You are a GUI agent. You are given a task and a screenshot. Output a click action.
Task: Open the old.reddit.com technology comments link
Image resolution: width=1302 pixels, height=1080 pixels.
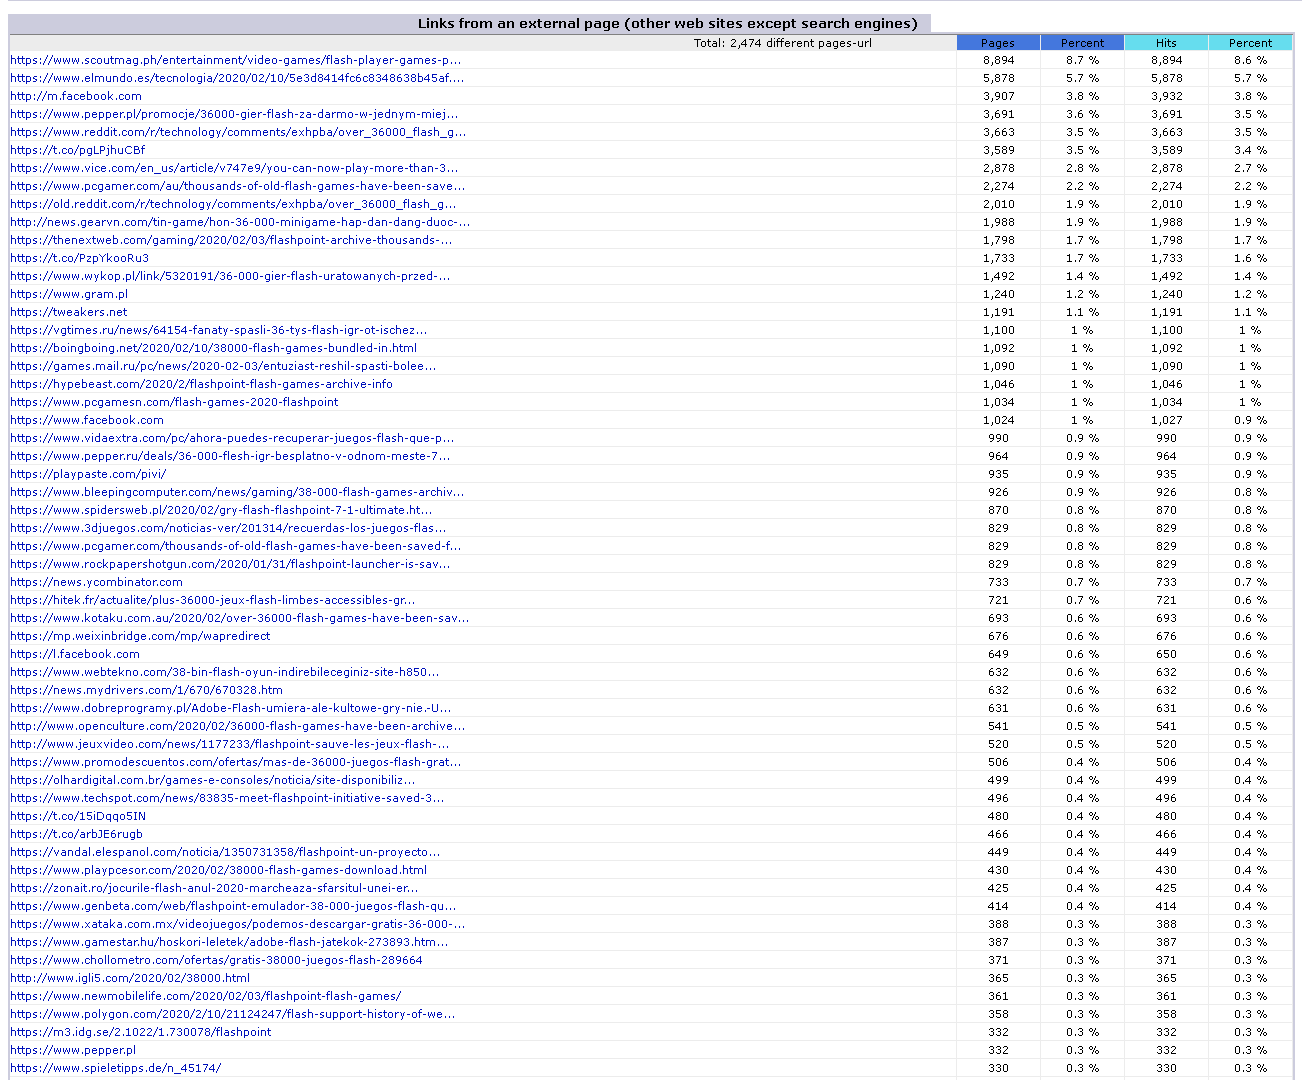click(233, 204)
